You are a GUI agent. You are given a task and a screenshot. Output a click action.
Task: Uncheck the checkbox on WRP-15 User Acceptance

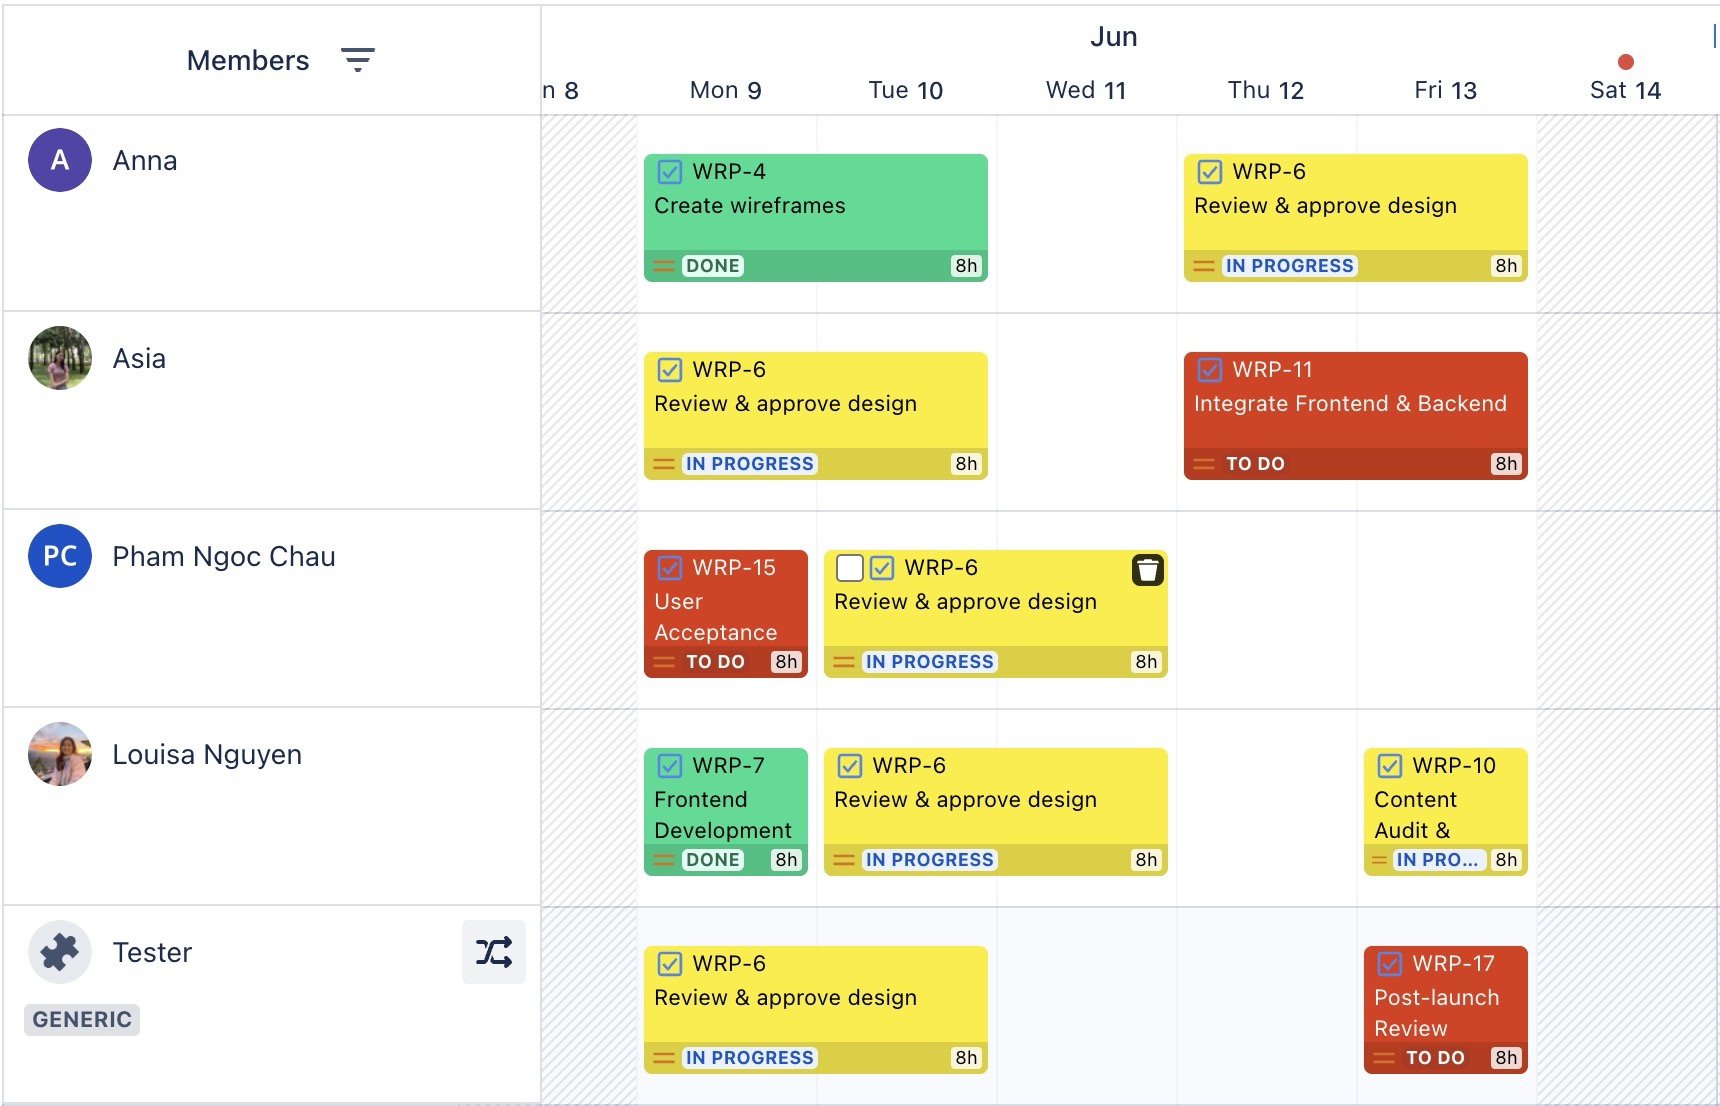point(670,567)
